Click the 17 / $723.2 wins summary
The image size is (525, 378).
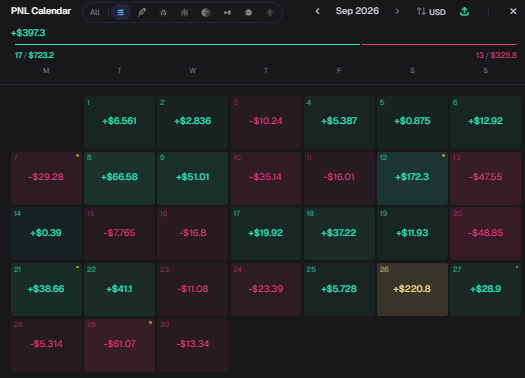pos(34,55)
